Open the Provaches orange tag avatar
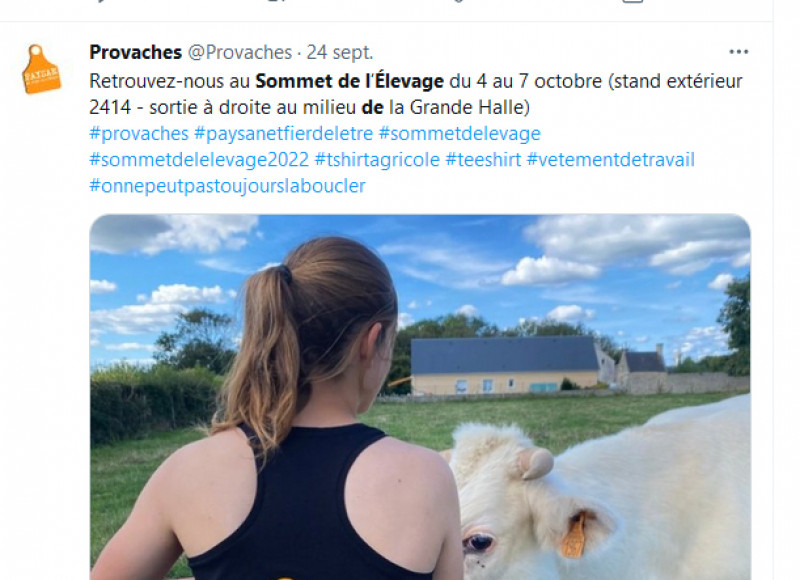 [x=41, y=69]
